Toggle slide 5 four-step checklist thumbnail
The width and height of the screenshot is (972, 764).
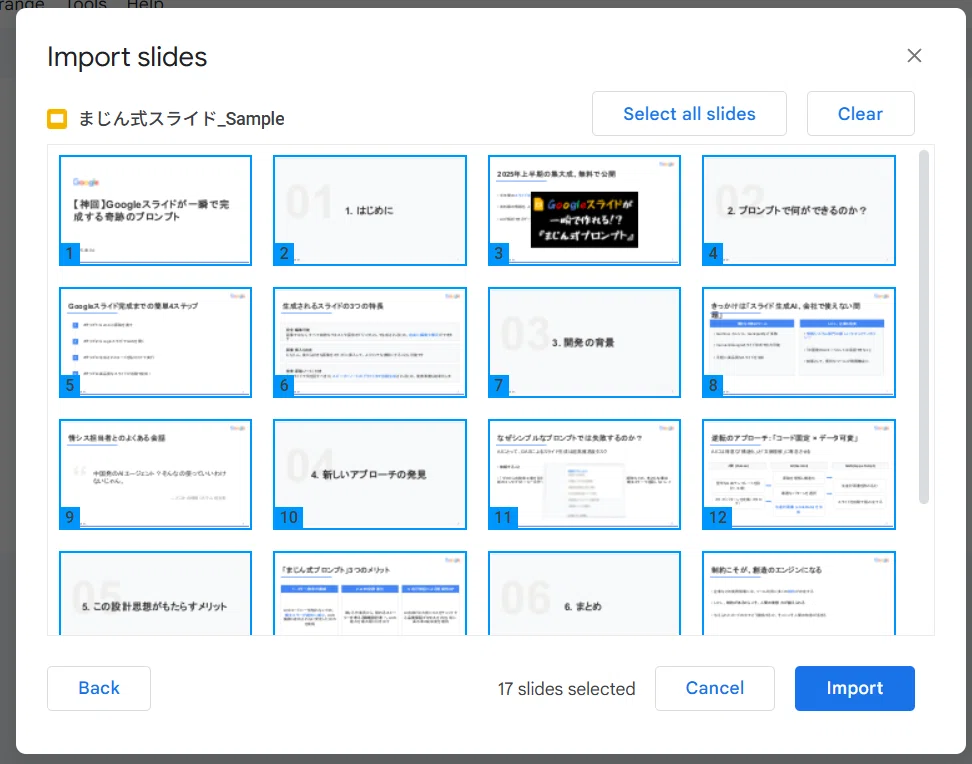(x=155, y=342)
